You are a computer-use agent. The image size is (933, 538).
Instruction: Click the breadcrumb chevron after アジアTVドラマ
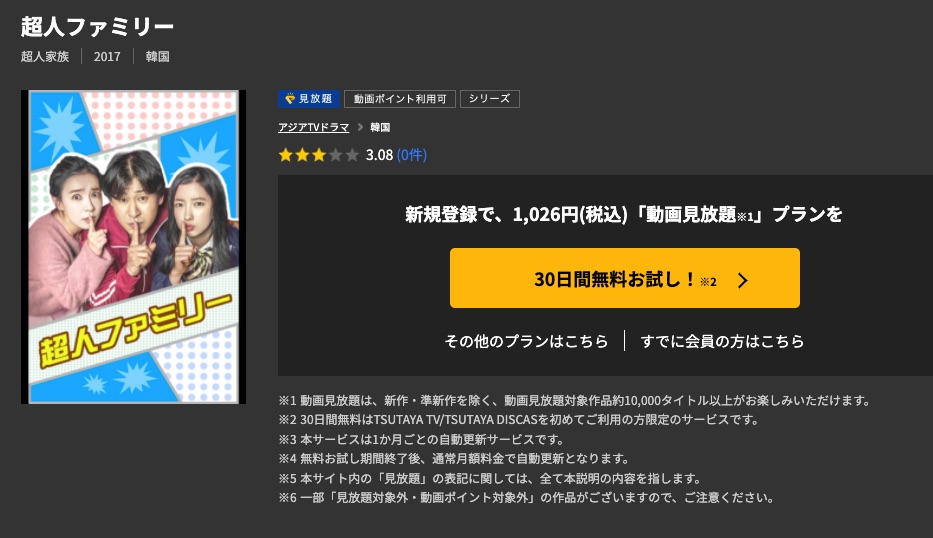click(360, 127)
